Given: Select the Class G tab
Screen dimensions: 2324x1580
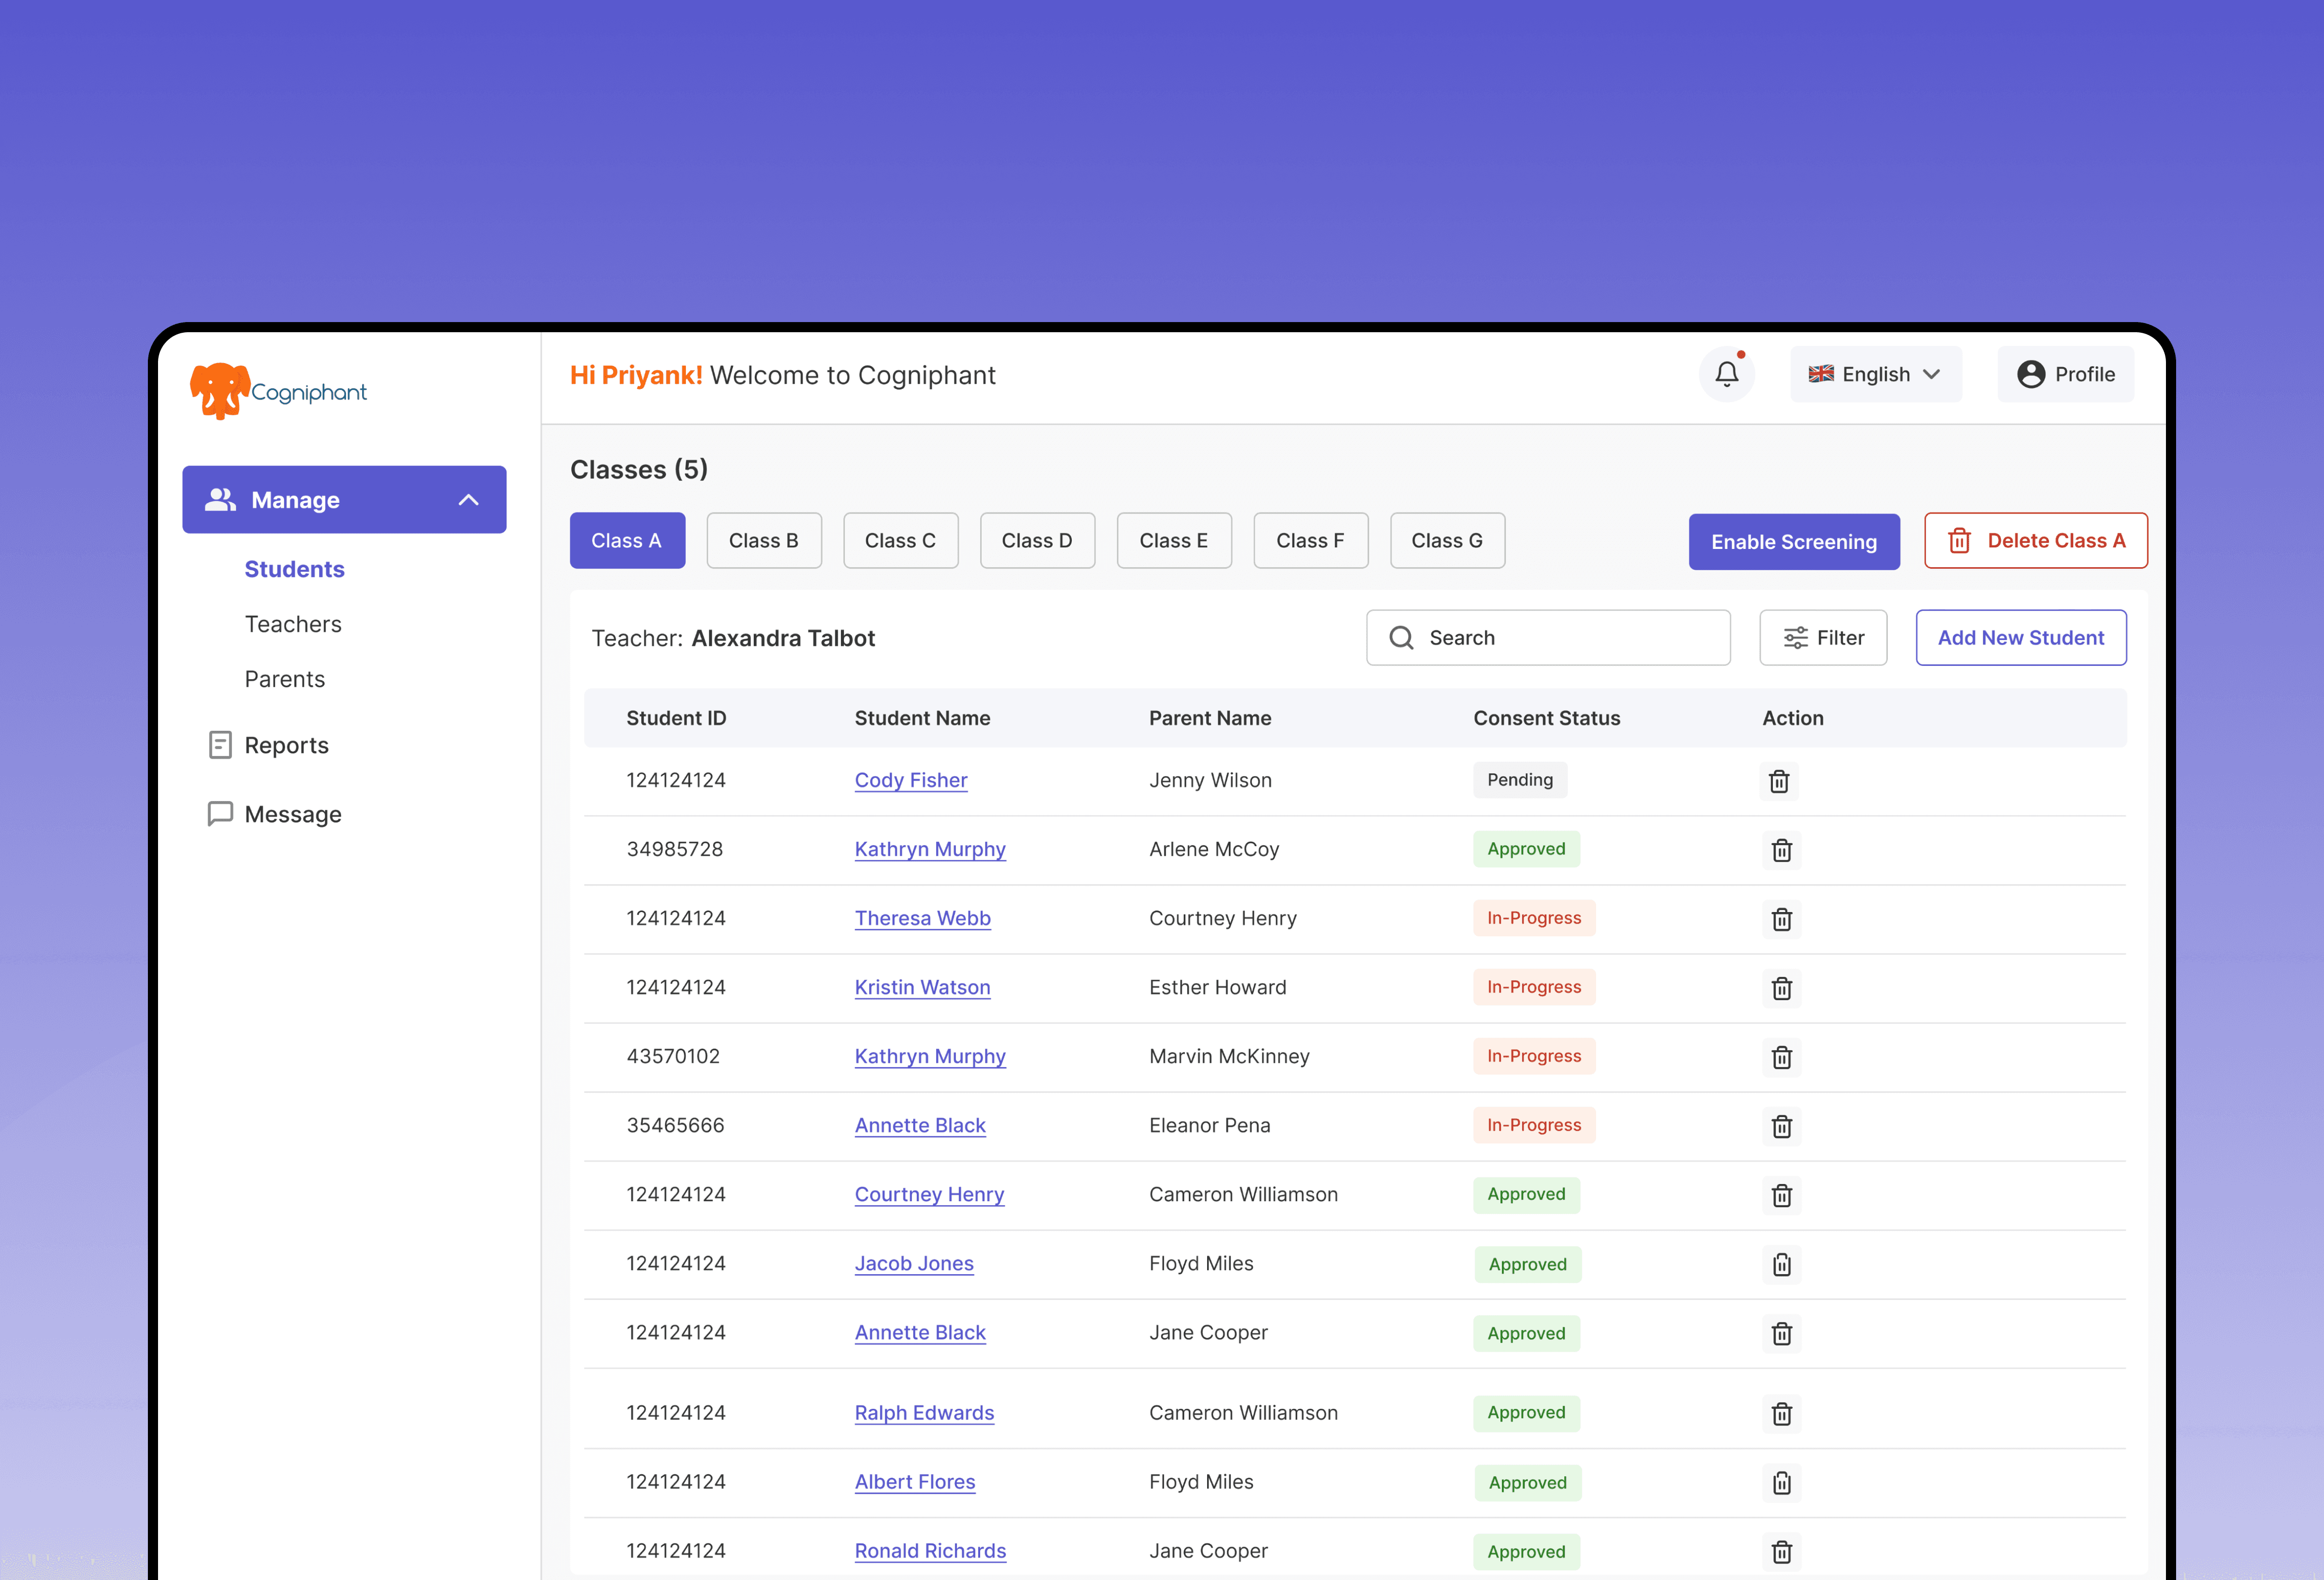Looking at the screenshot, I should [1446, 541].
